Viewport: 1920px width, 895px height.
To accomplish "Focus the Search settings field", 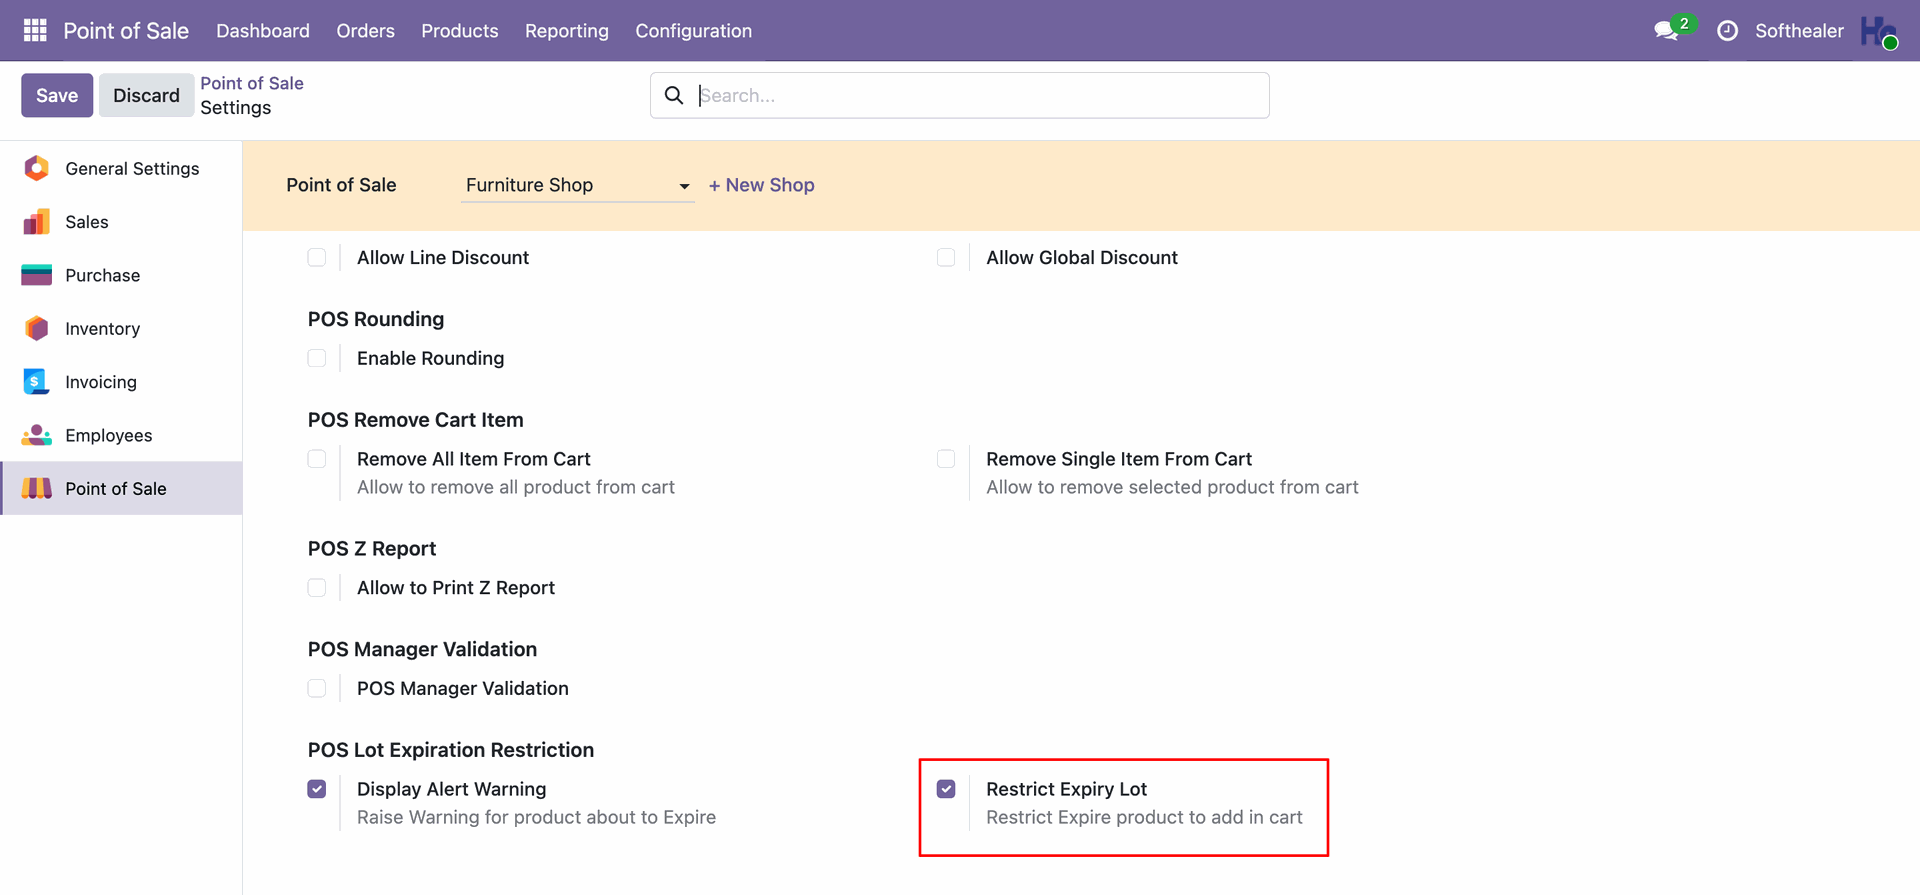I will [960, 95].
